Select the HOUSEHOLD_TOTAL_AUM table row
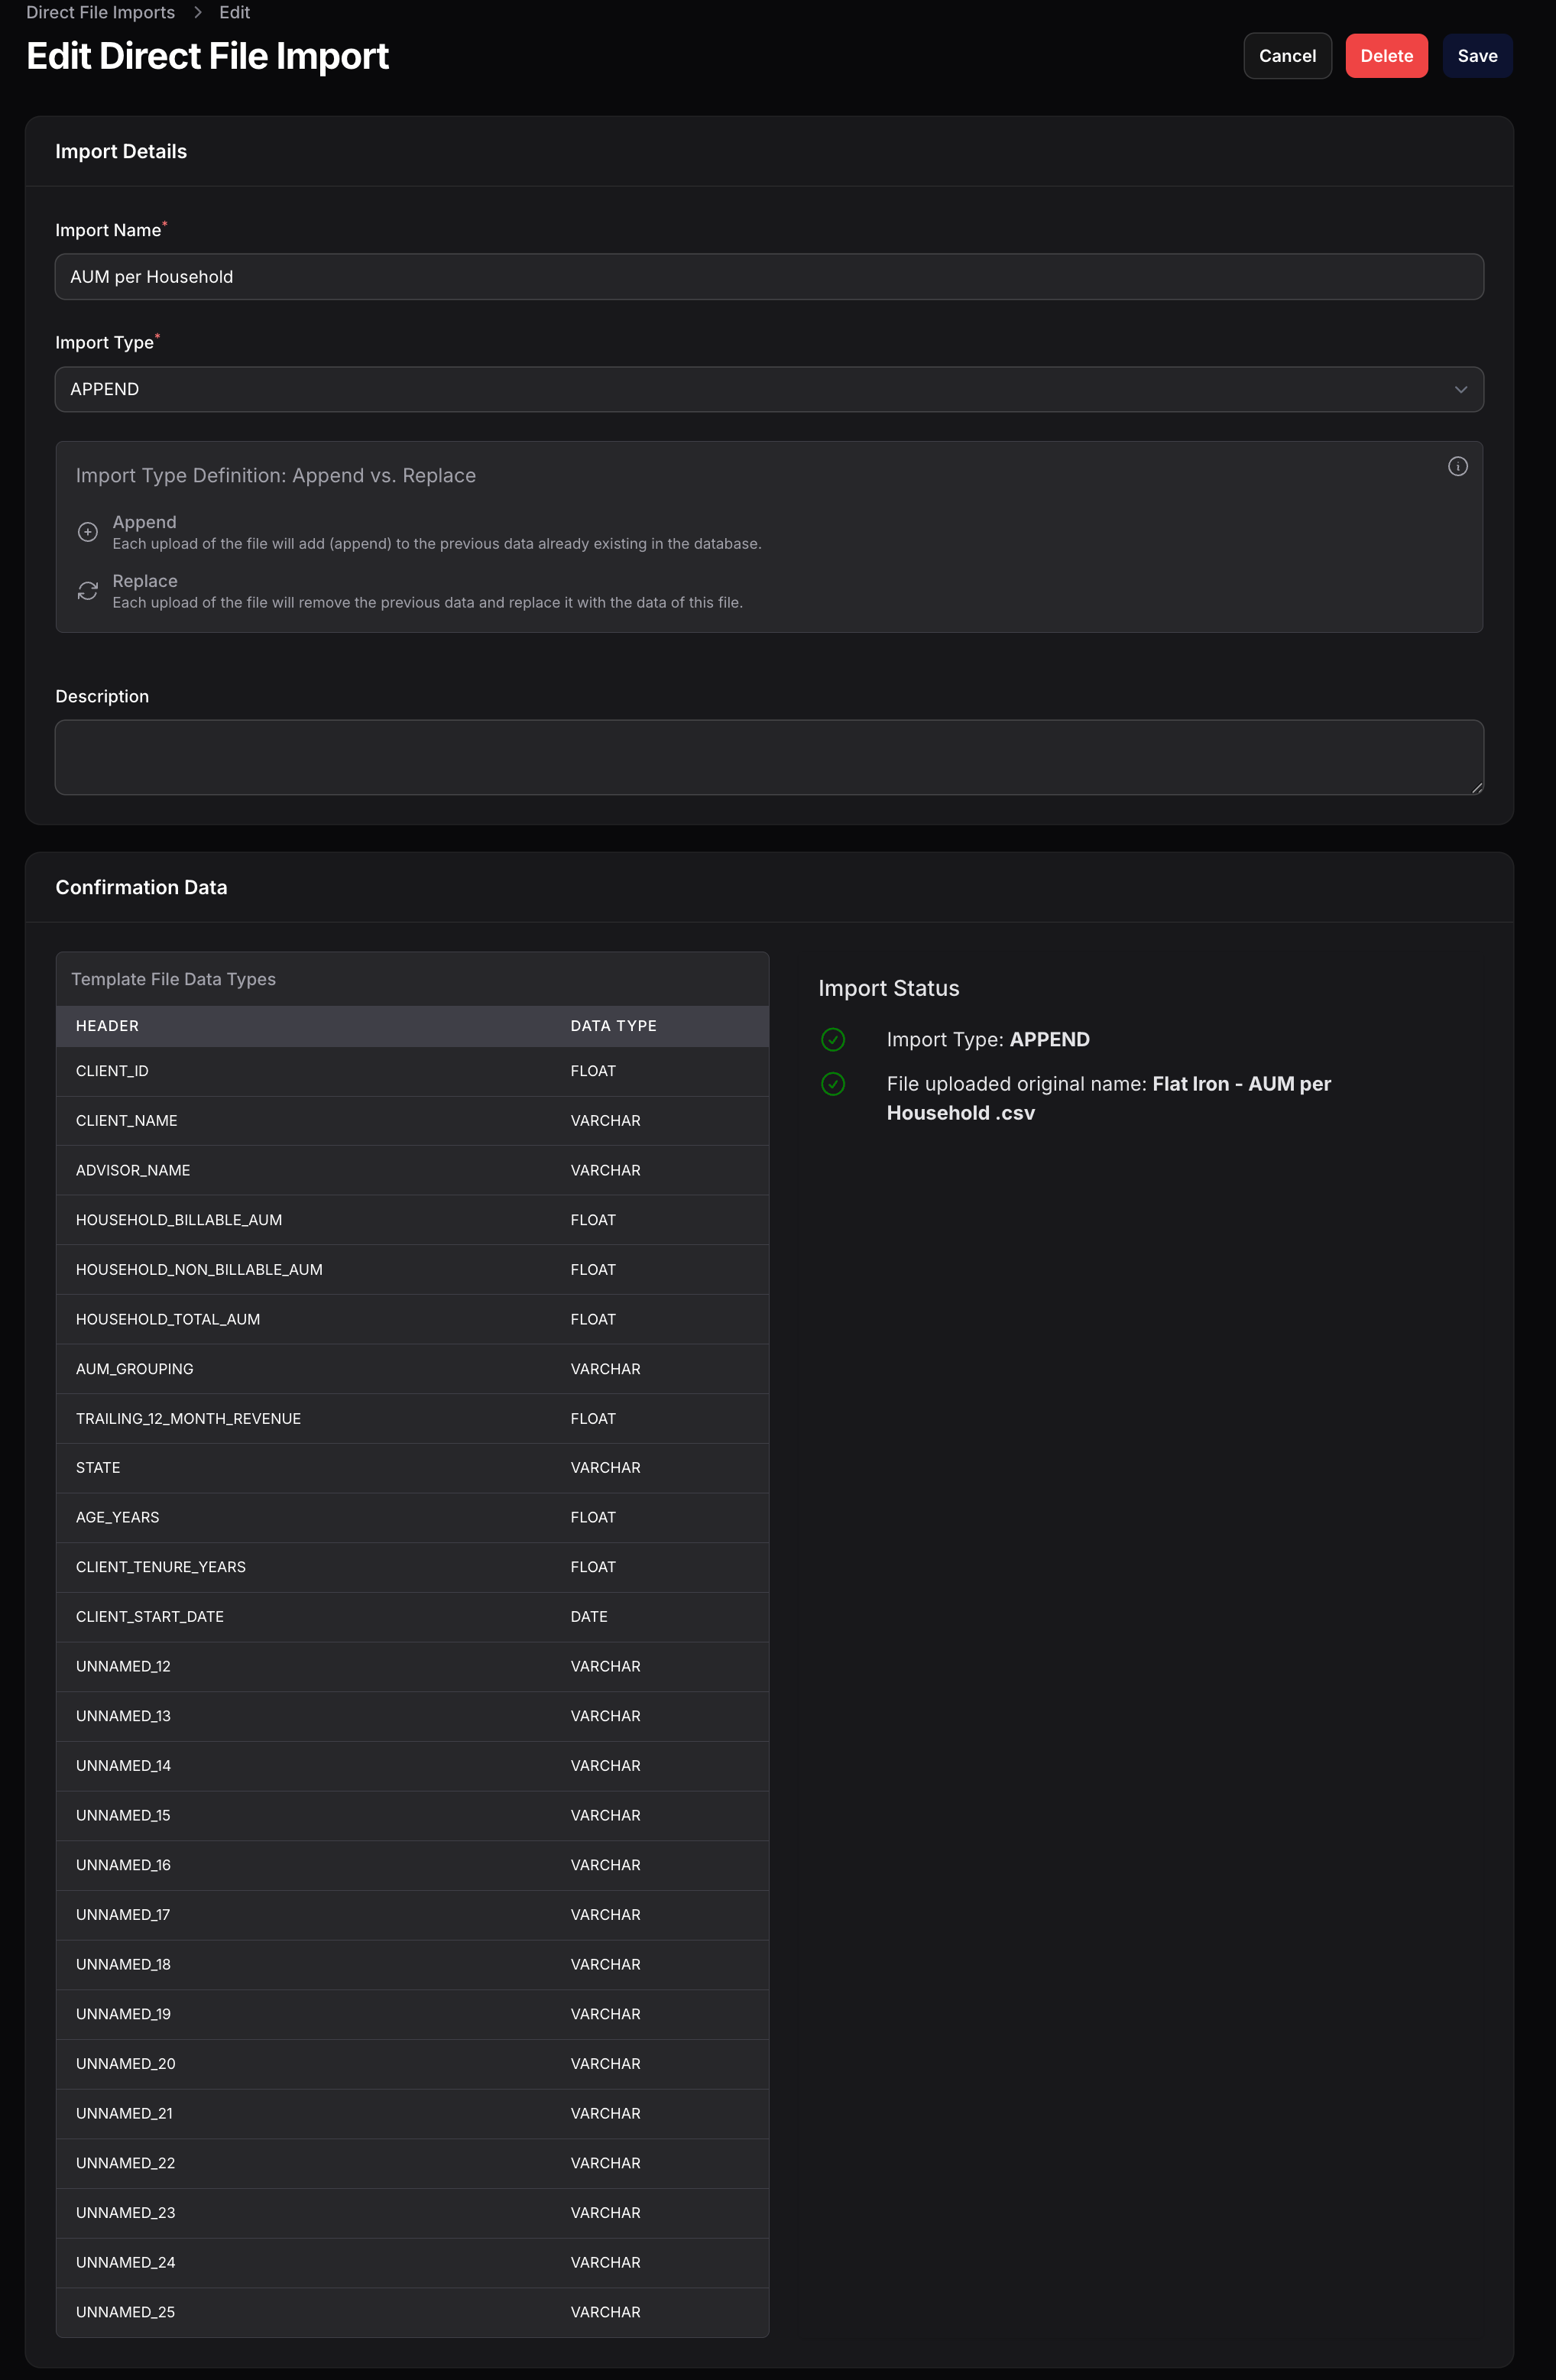The width and height of the screenshot is (1556, 2380). tap(412, 1319)
